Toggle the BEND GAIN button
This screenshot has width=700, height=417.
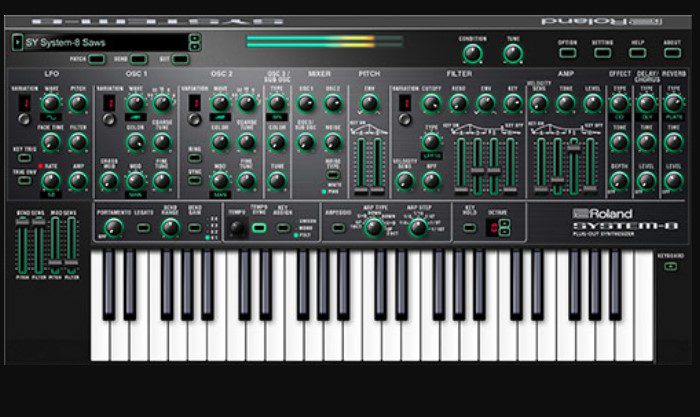click(x=194, y=228)
